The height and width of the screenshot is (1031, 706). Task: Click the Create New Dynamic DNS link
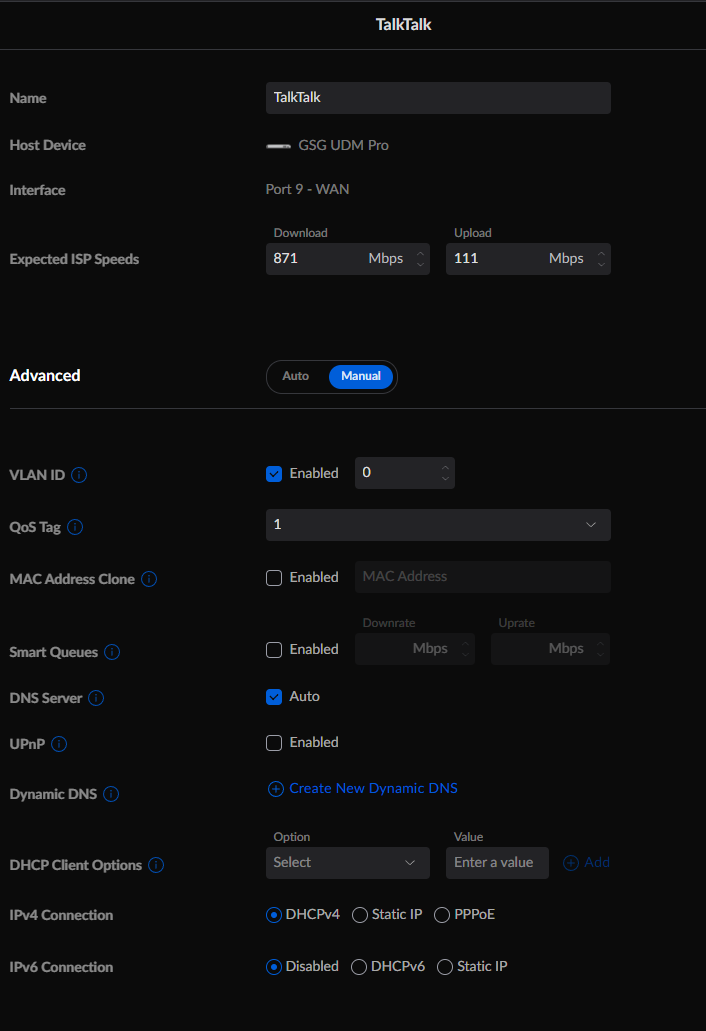point(363,789)
